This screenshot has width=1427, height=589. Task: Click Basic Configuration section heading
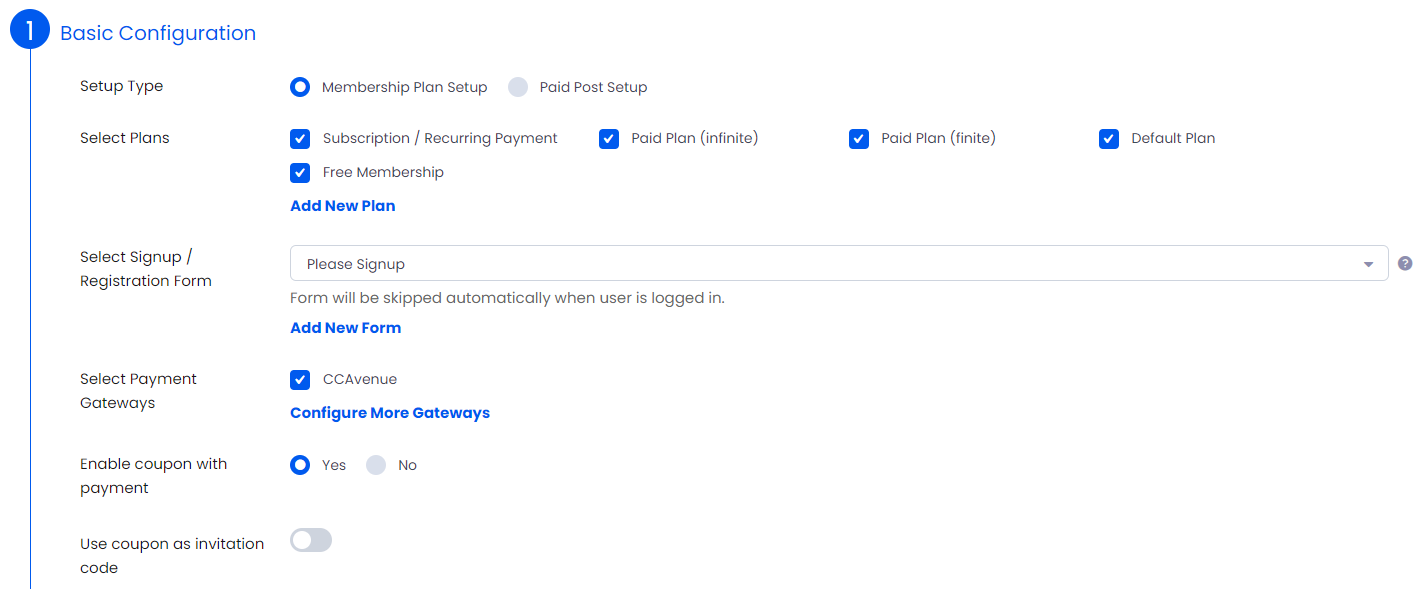click(158, 33)
